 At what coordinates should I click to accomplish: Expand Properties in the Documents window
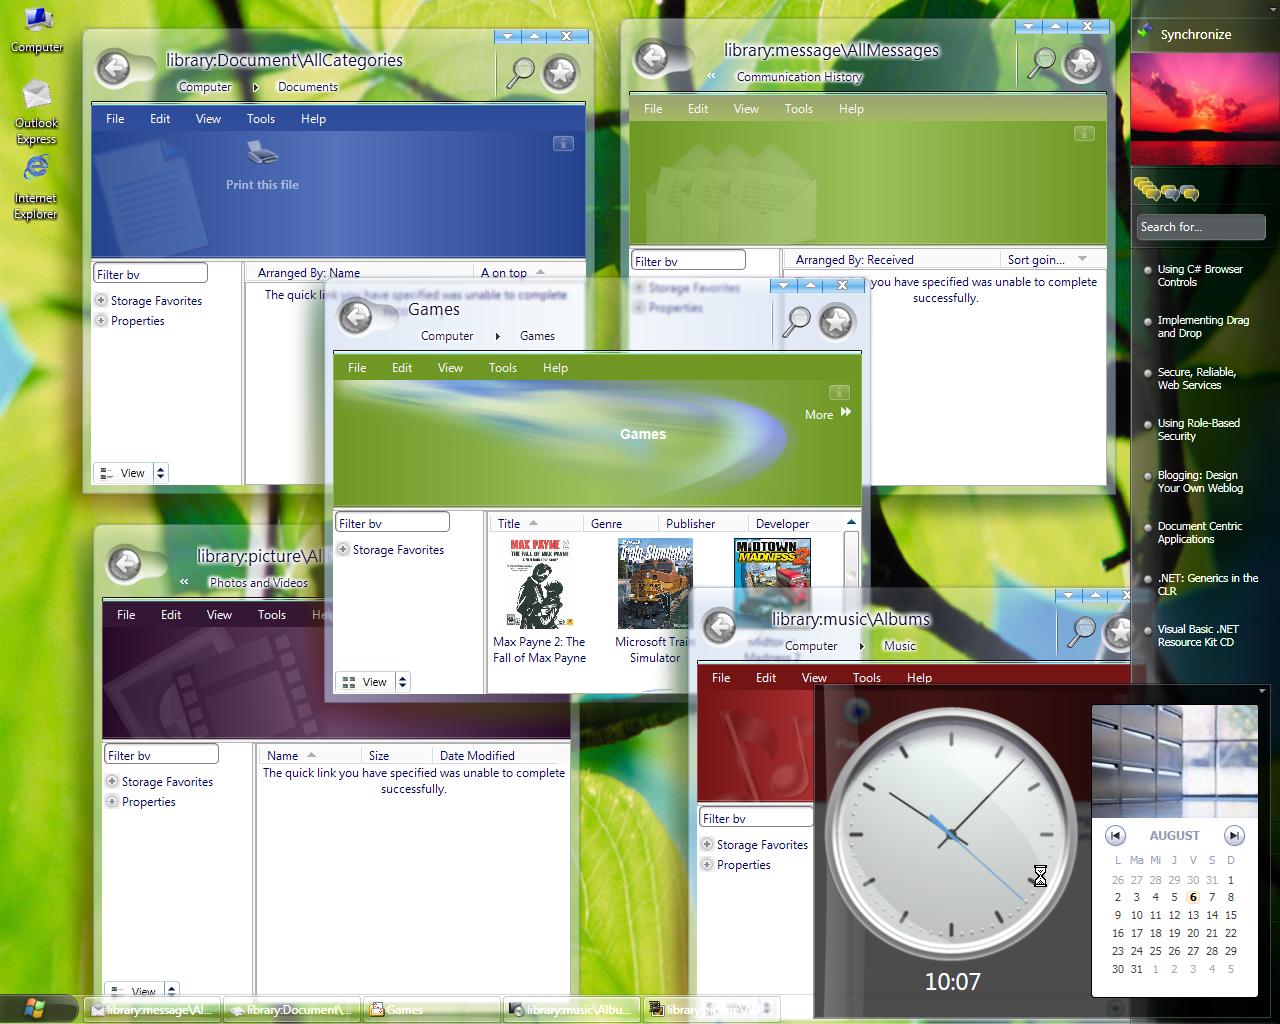tap(101, 320)
